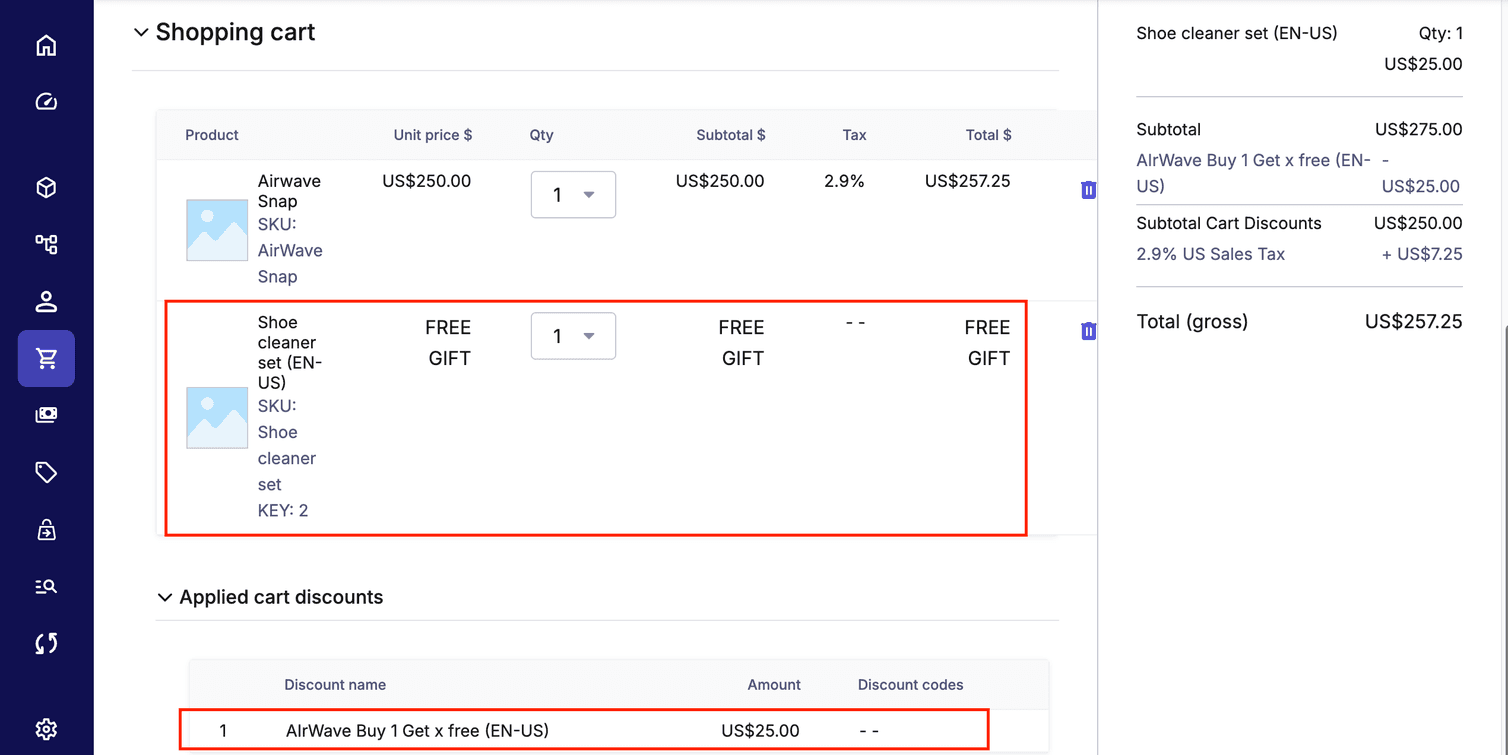The width and height of the screenshot is (1508, 755).
Task: Open the AIrWave Buy 1 Get x free discount row
Action: click(x=417, y=731)
